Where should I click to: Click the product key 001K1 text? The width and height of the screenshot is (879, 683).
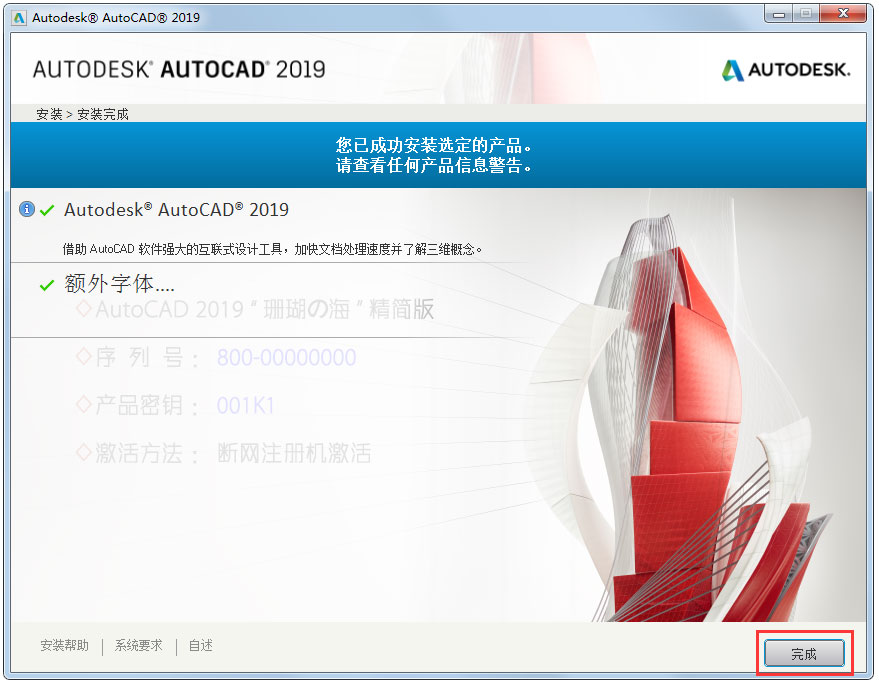point(243,405)
